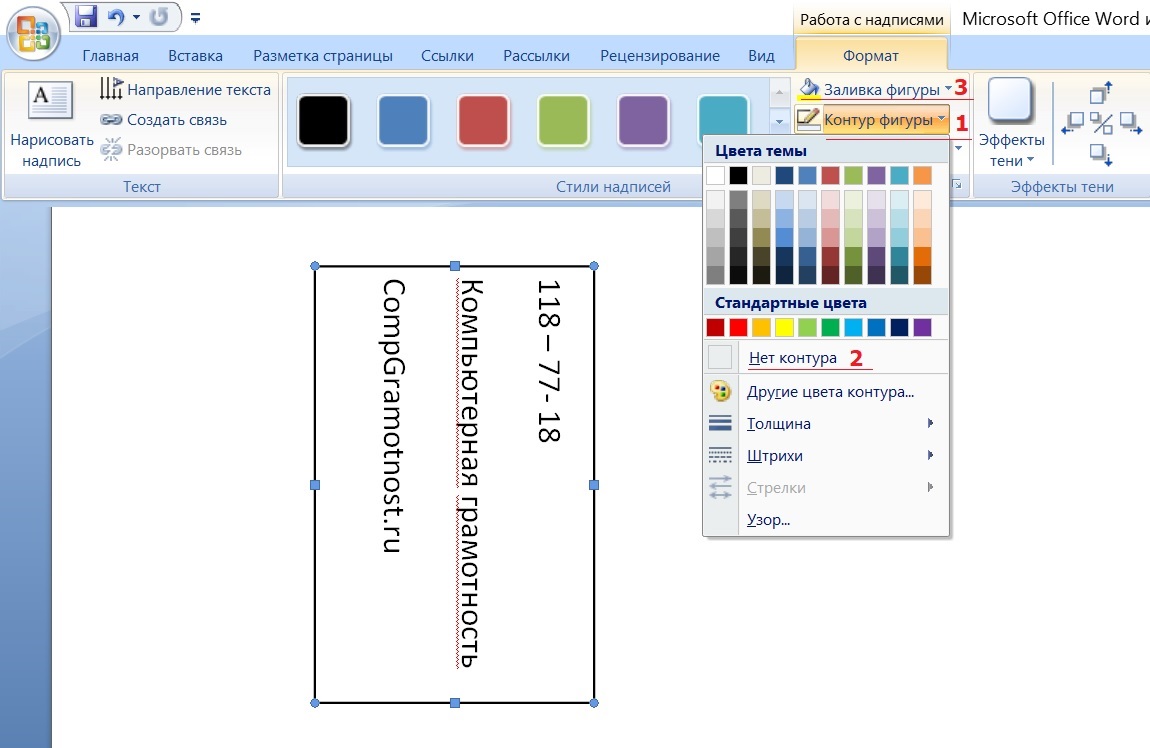The height and width of the screenshot is (748, 1150).
Task: Open the Разметка страницы tab
Action: click(323, 56)
